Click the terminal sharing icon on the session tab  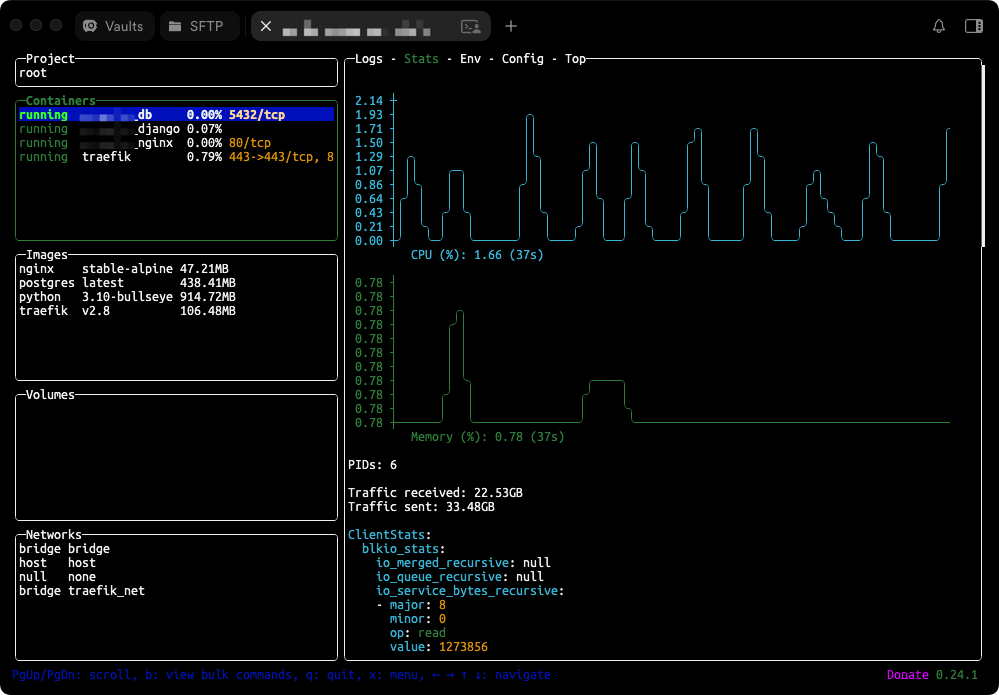[469, 26]
